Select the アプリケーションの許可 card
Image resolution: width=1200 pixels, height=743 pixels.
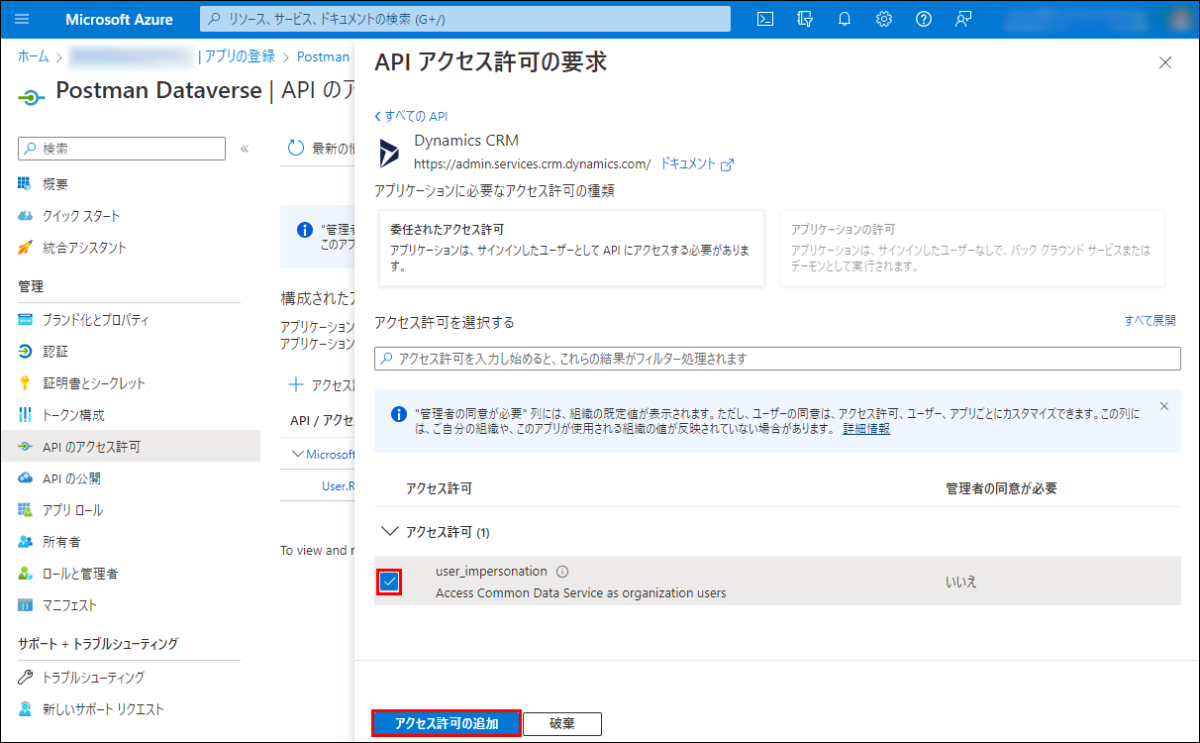(x=972, y=248)
